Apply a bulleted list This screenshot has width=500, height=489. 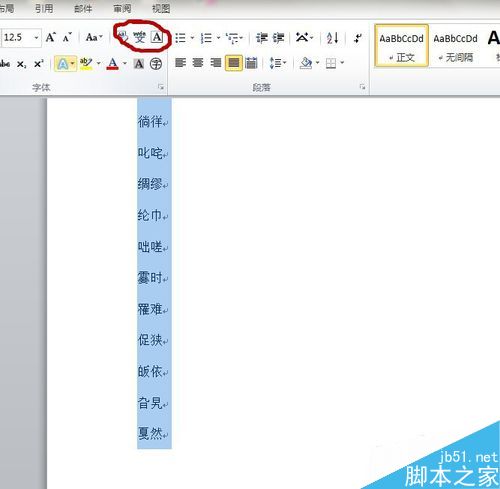(x=180, y=38)
